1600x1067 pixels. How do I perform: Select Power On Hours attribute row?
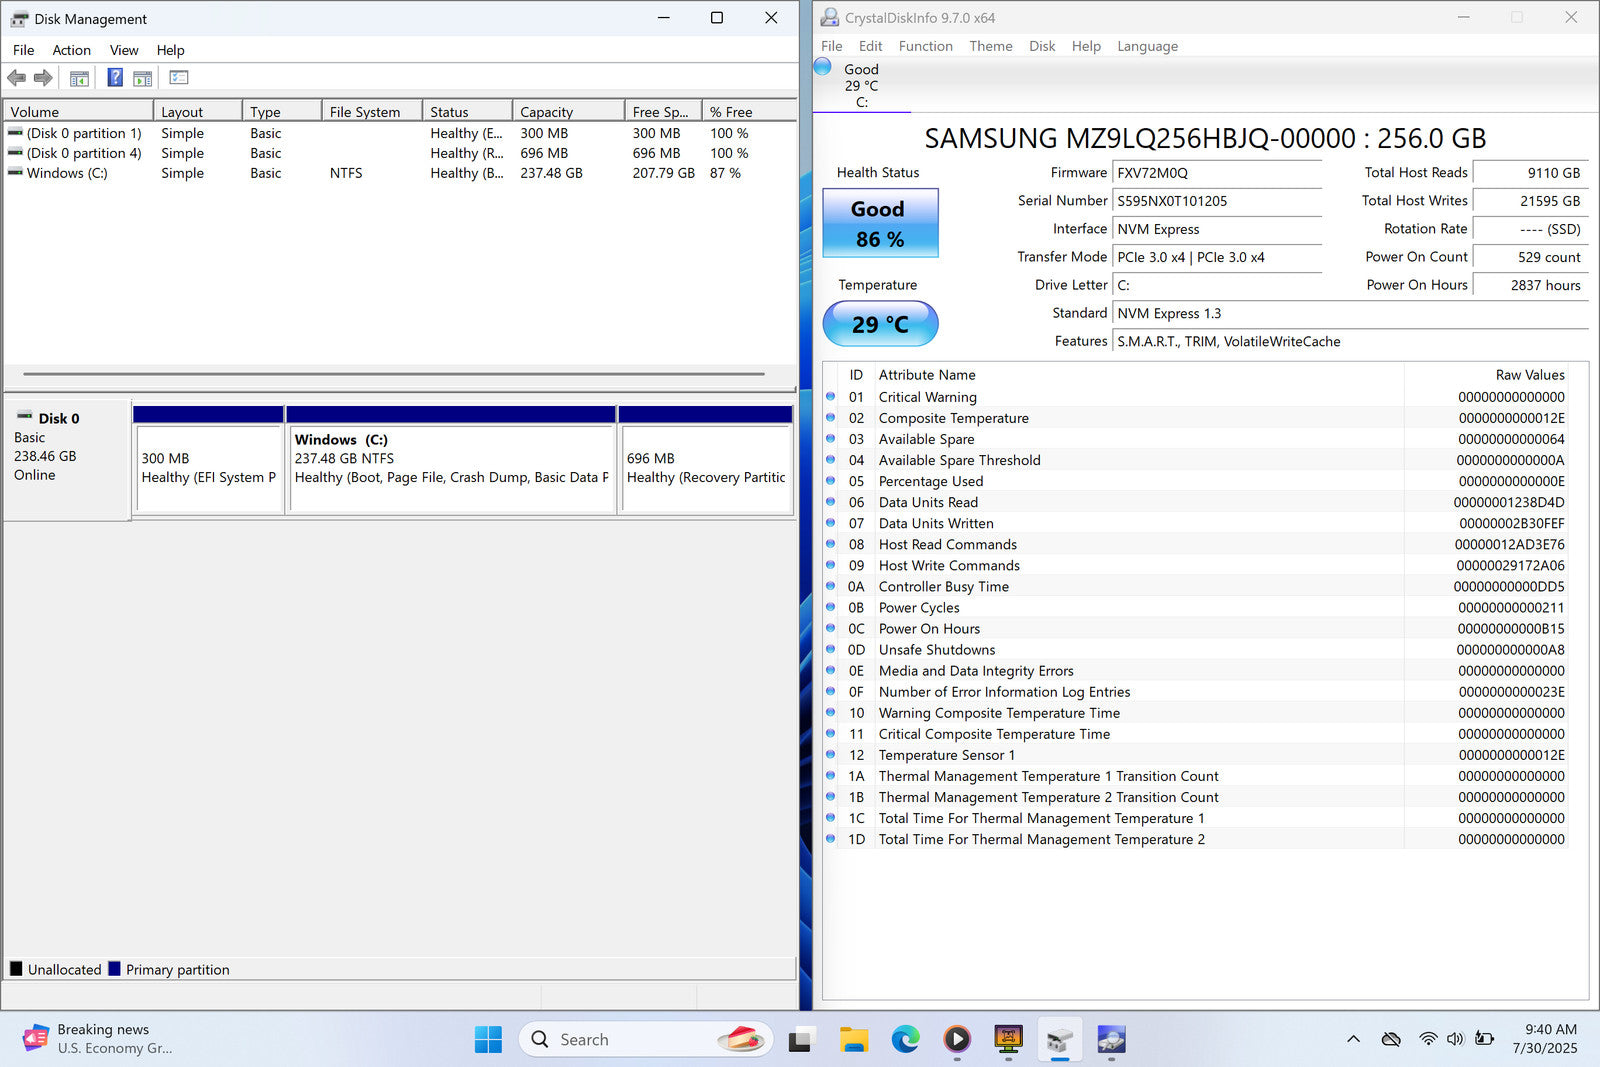[x=1196, y=629]
